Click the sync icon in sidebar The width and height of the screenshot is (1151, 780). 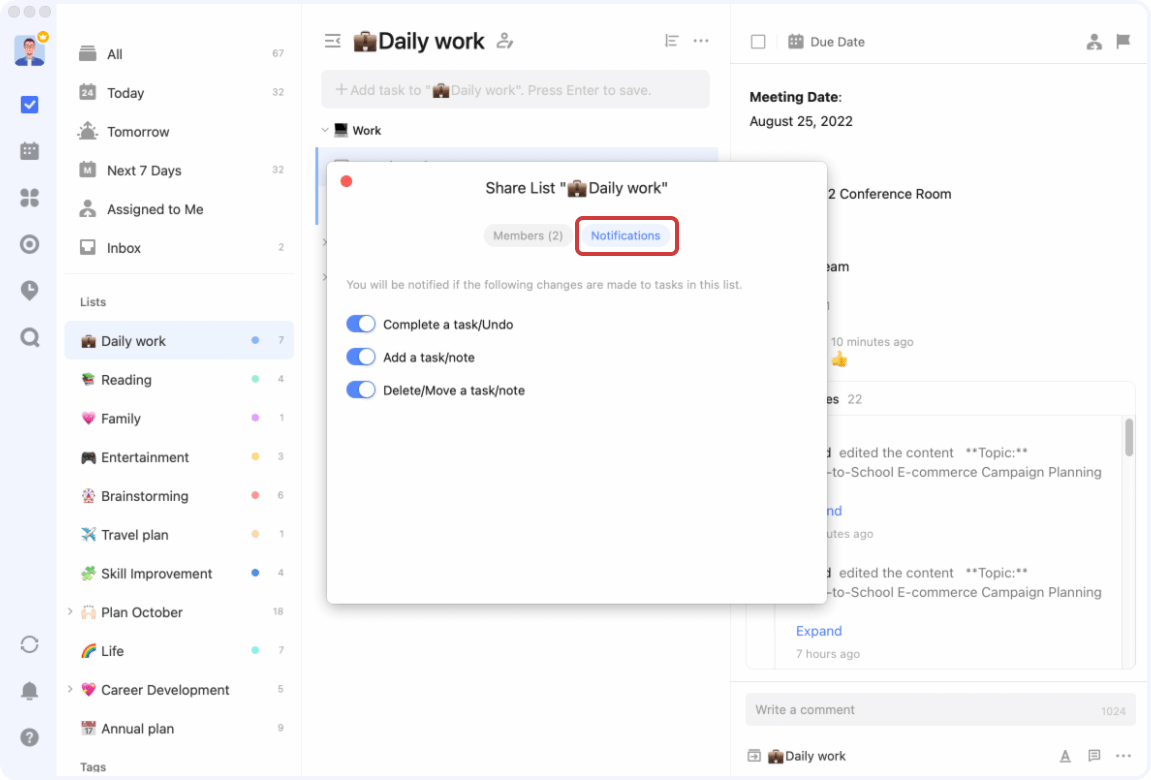pyautogui.click(x=29, y=644)
